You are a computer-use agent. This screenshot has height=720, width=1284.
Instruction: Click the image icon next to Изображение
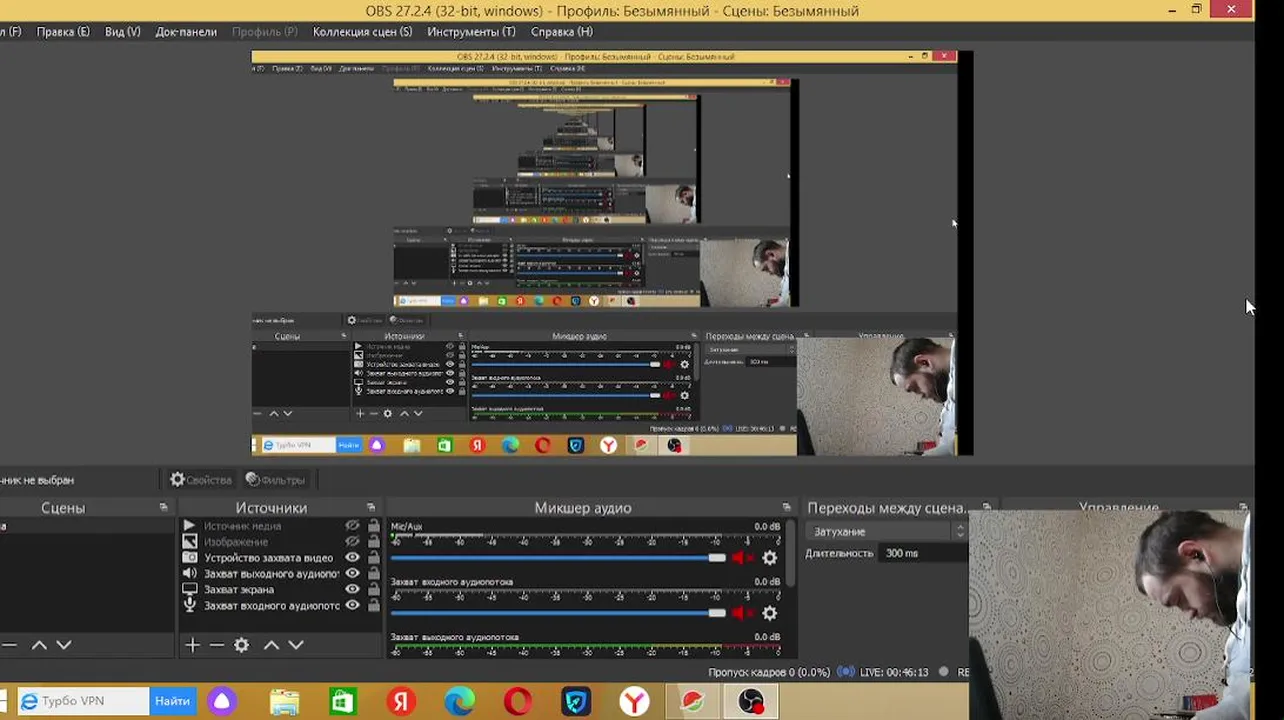click(x=189, y=542)
